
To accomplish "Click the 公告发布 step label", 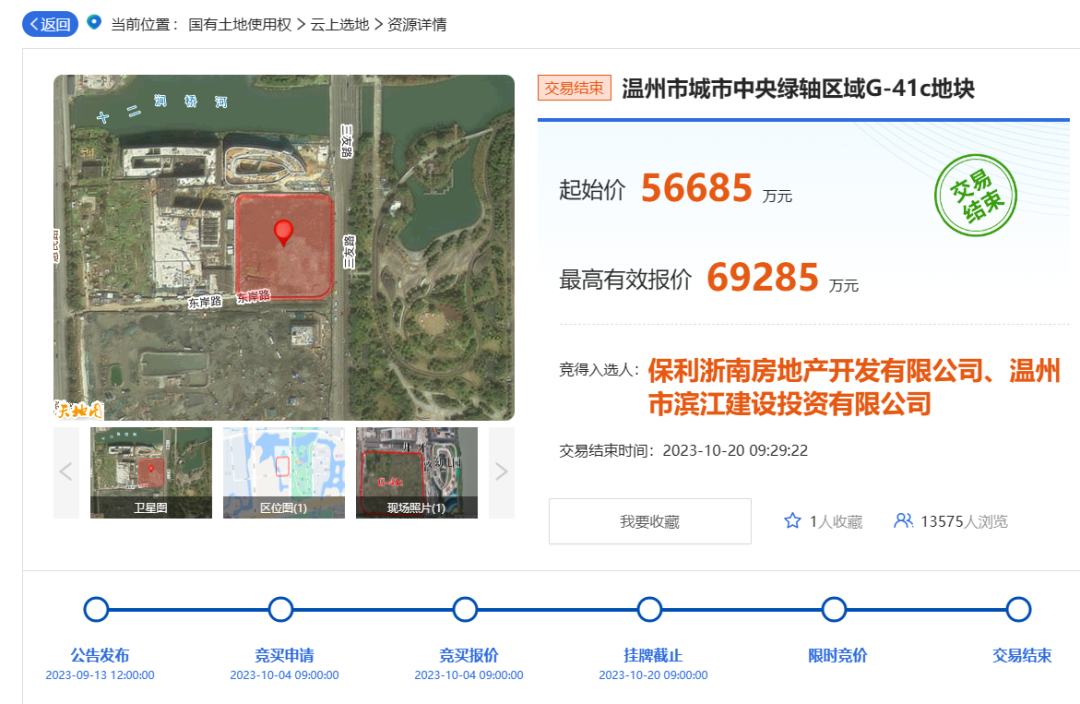I will tap(100, 655).
